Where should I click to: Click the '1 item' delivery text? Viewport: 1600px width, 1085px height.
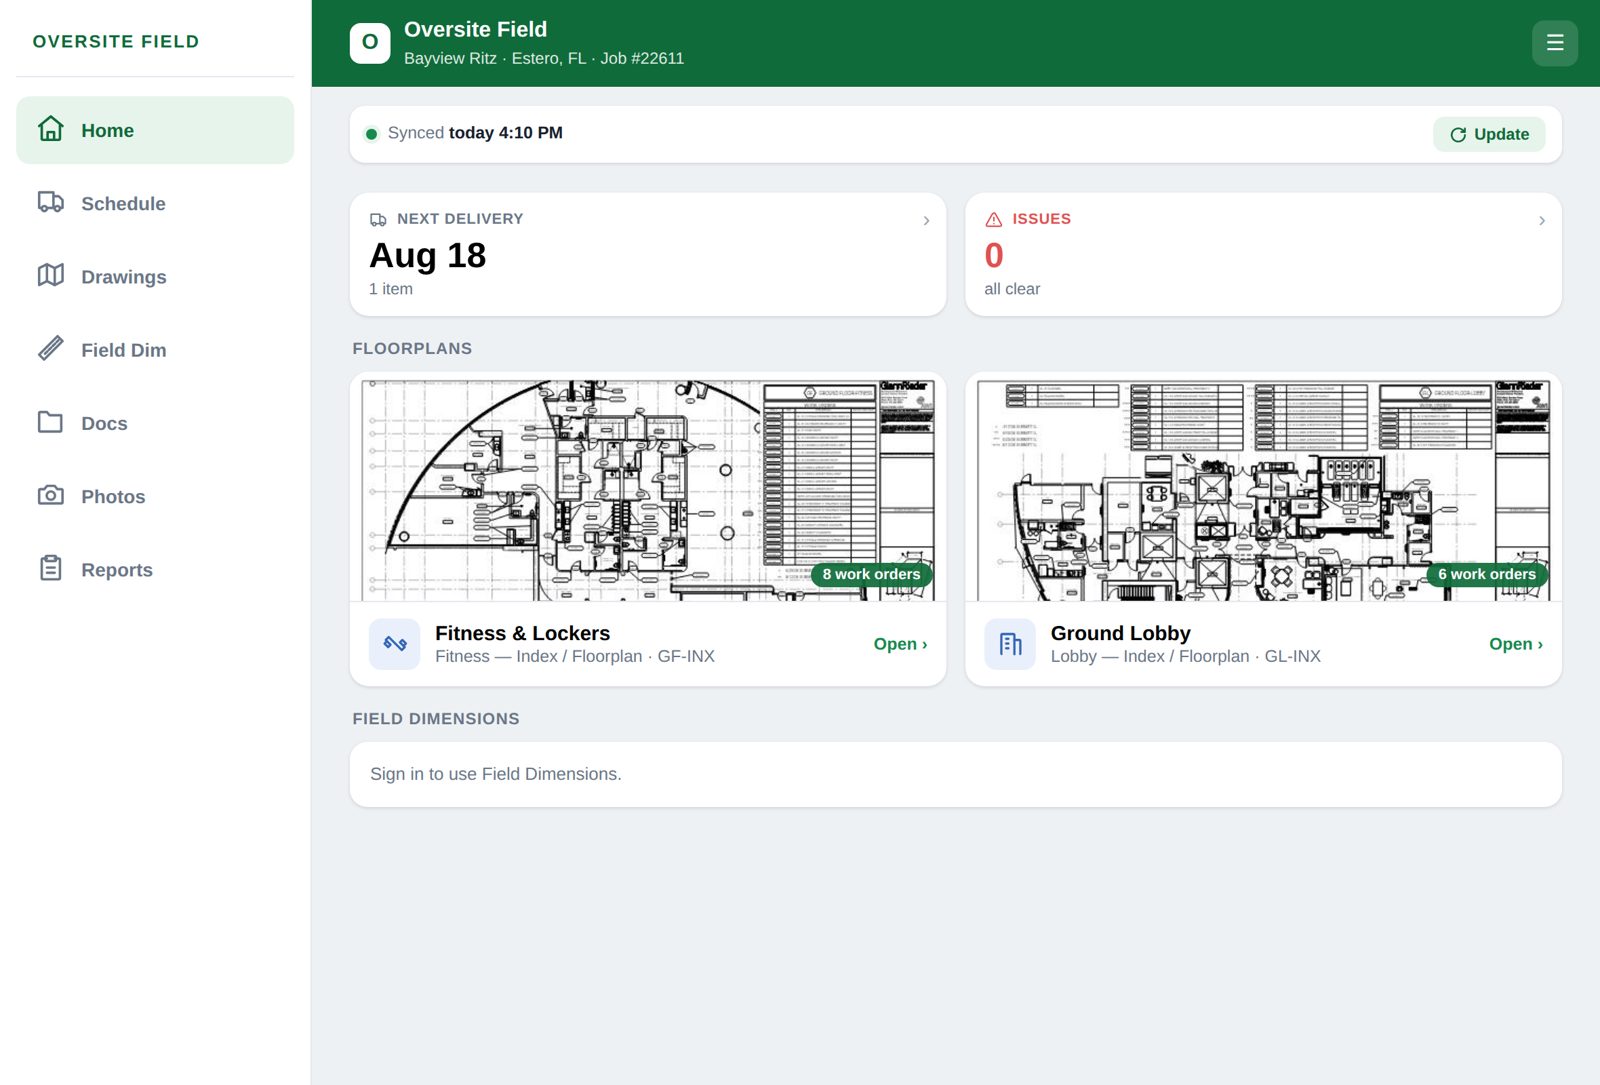[x=391, y=289]
